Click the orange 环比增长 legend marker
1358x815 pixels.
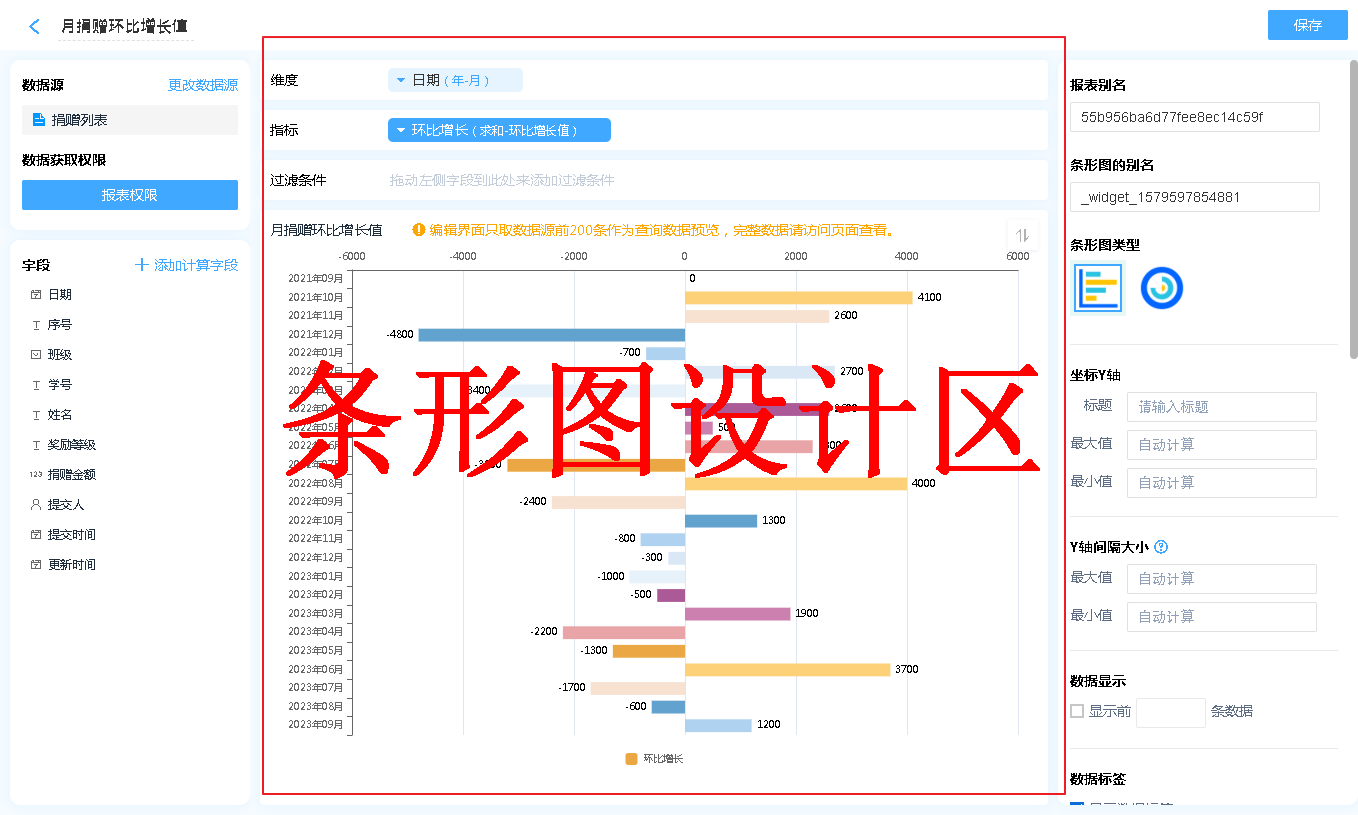click(631, 759)
